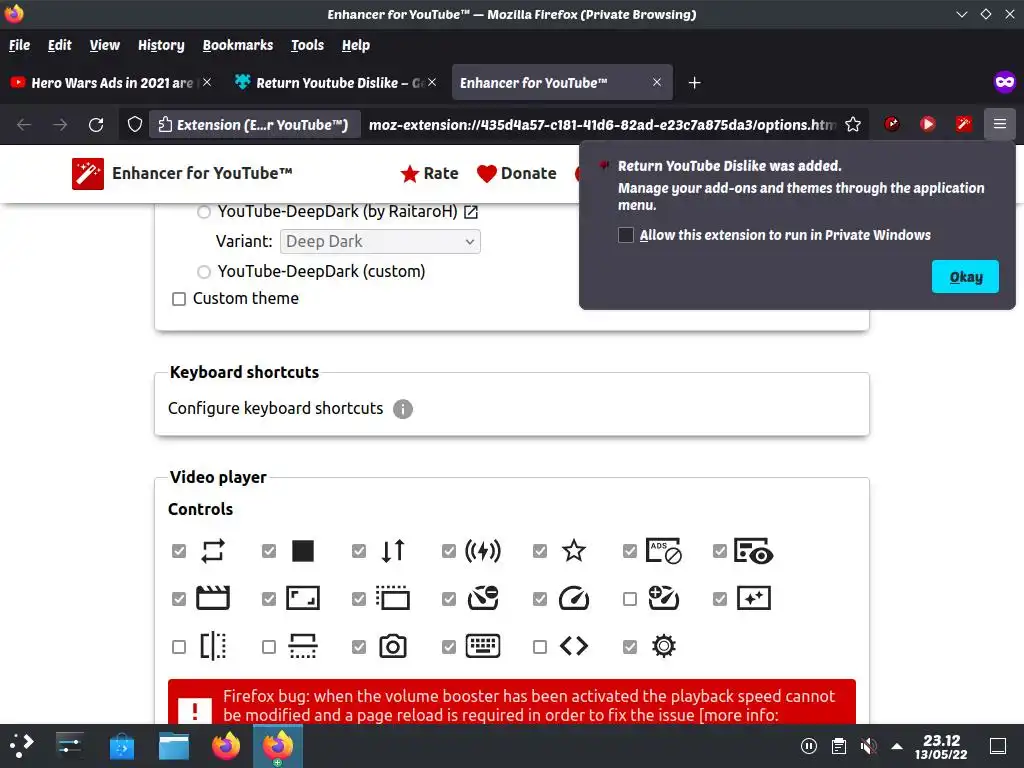Screen dimensions: 1024x768
Task: Click the block ads icon
Action: (x=664, y=551)
